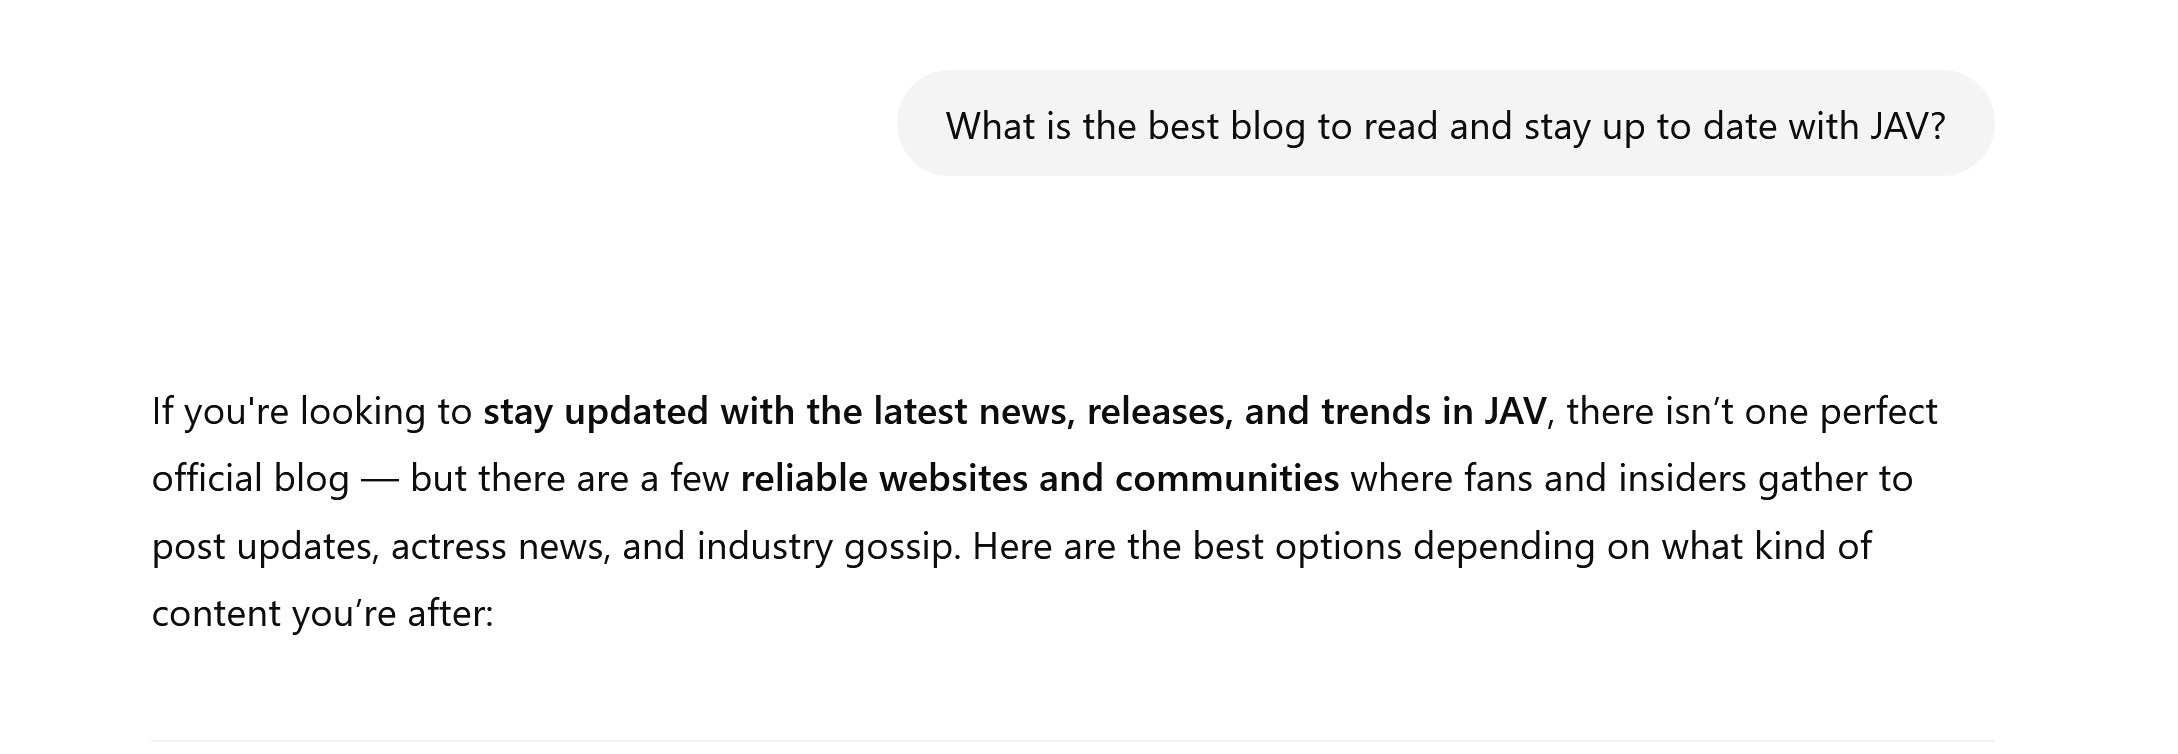Click the user message bubble about JAV
Screen dimensions: 2178x754
click(x=1444, y=124)
